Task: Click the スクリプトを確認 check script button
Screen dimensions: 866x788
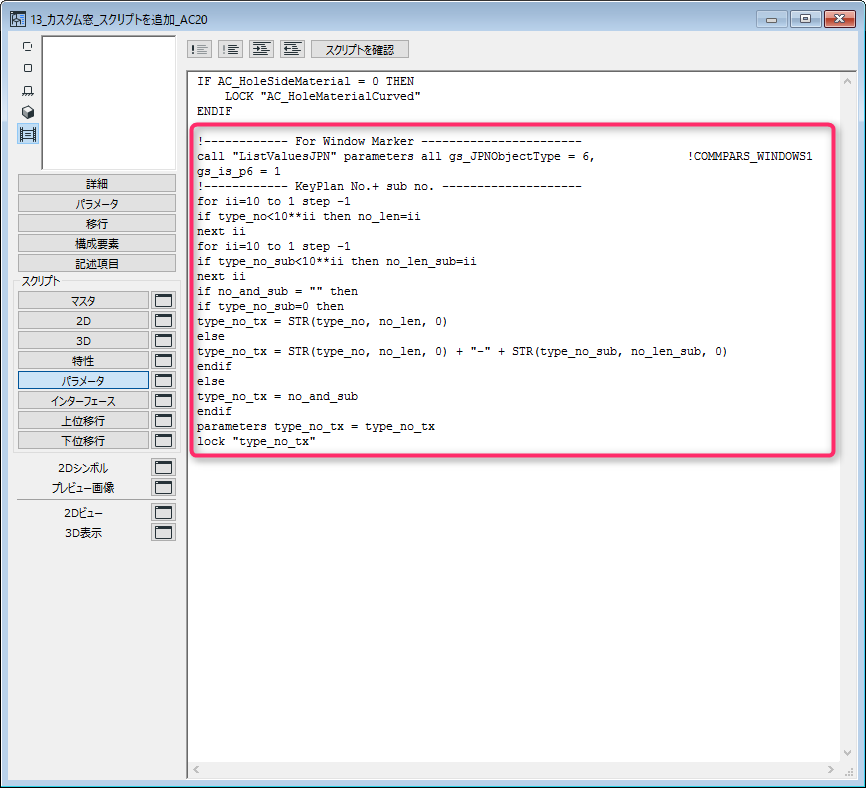Action: (360, 49)
